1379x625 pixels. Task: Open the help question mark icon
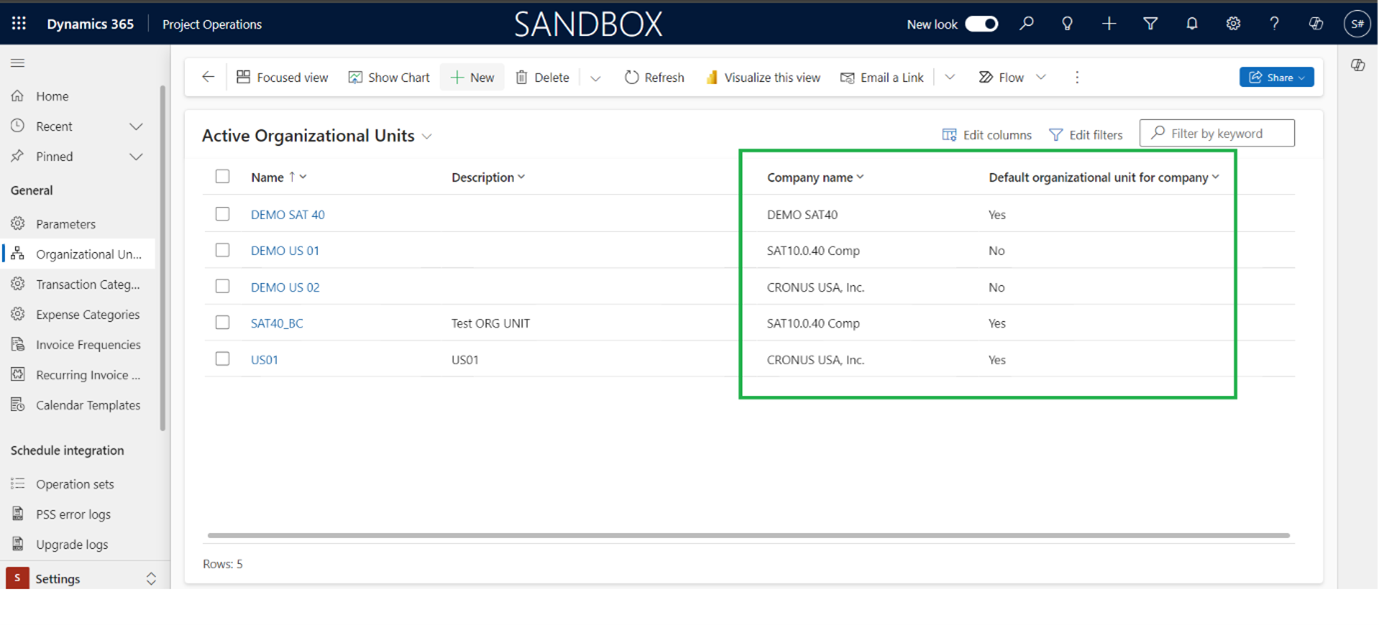coord(1274,24)
